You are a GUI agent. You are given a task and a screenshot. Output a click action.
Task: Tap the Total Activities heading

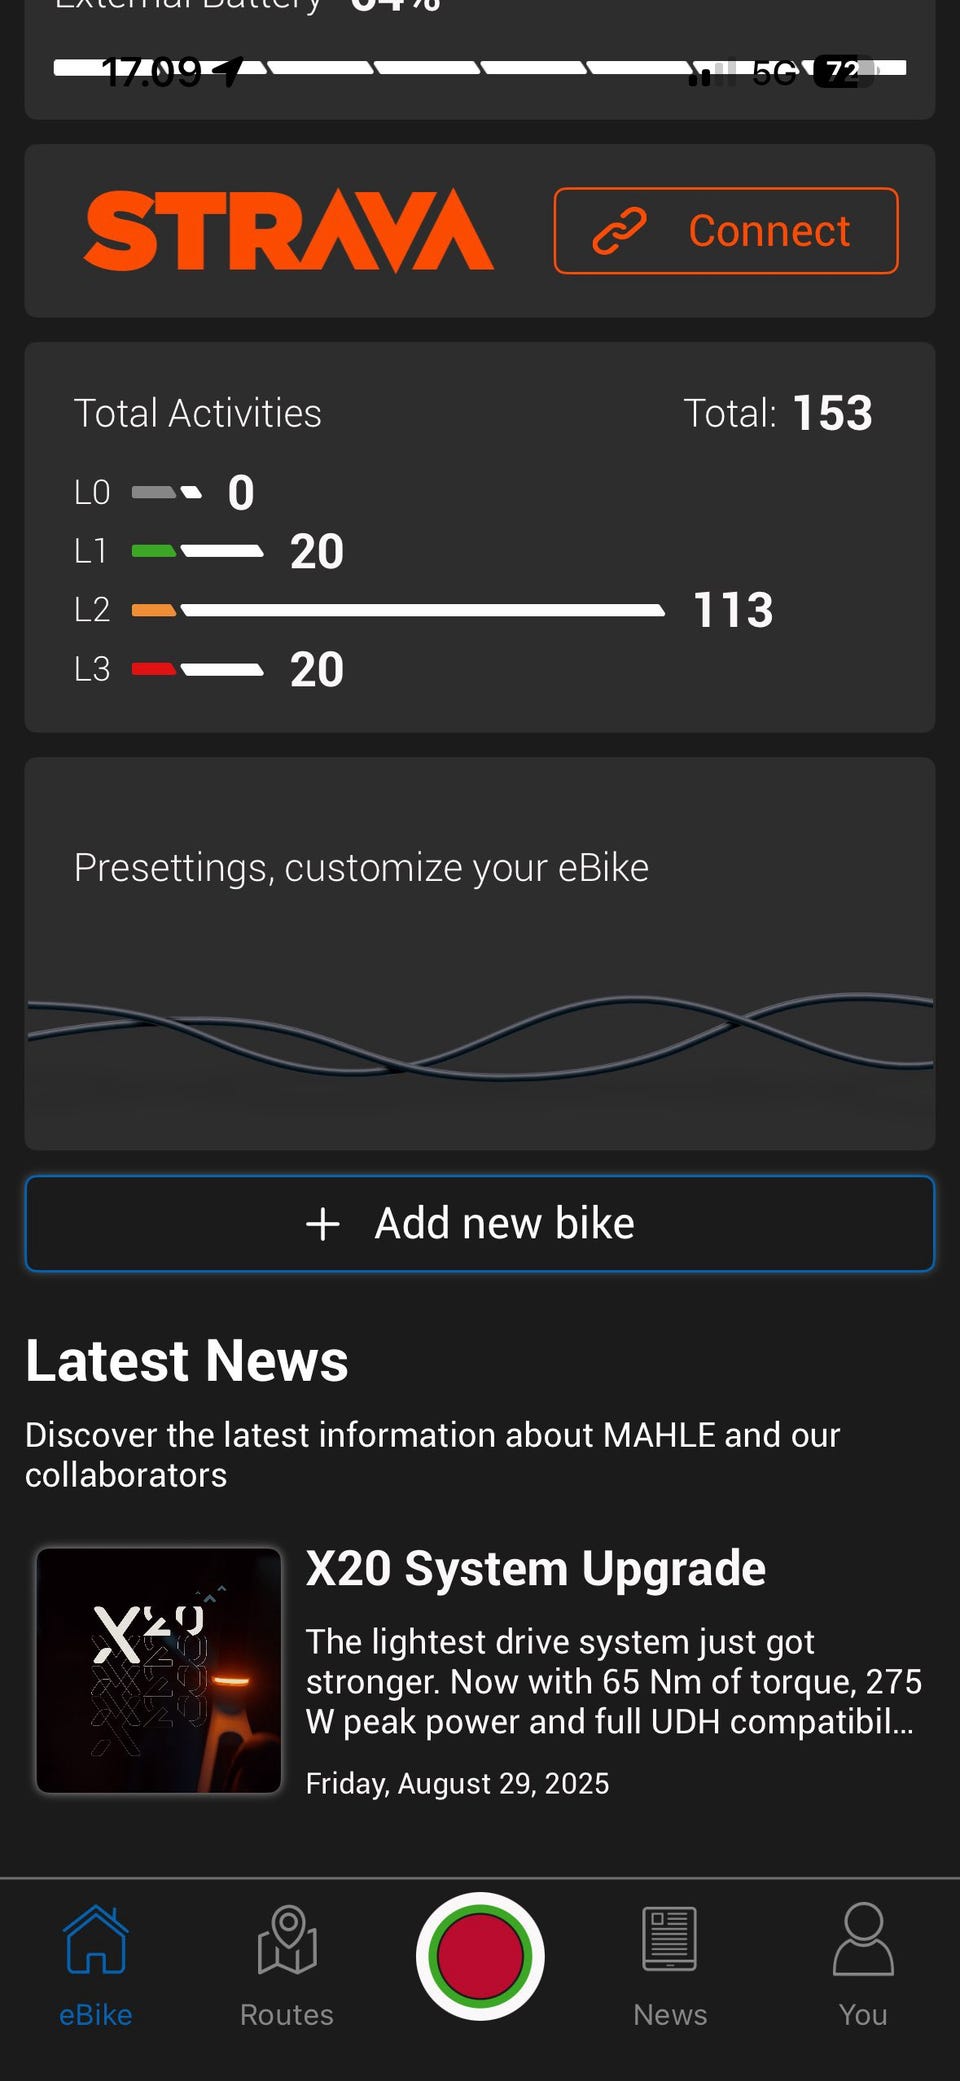pyautogui.click(x=198, y=413)
